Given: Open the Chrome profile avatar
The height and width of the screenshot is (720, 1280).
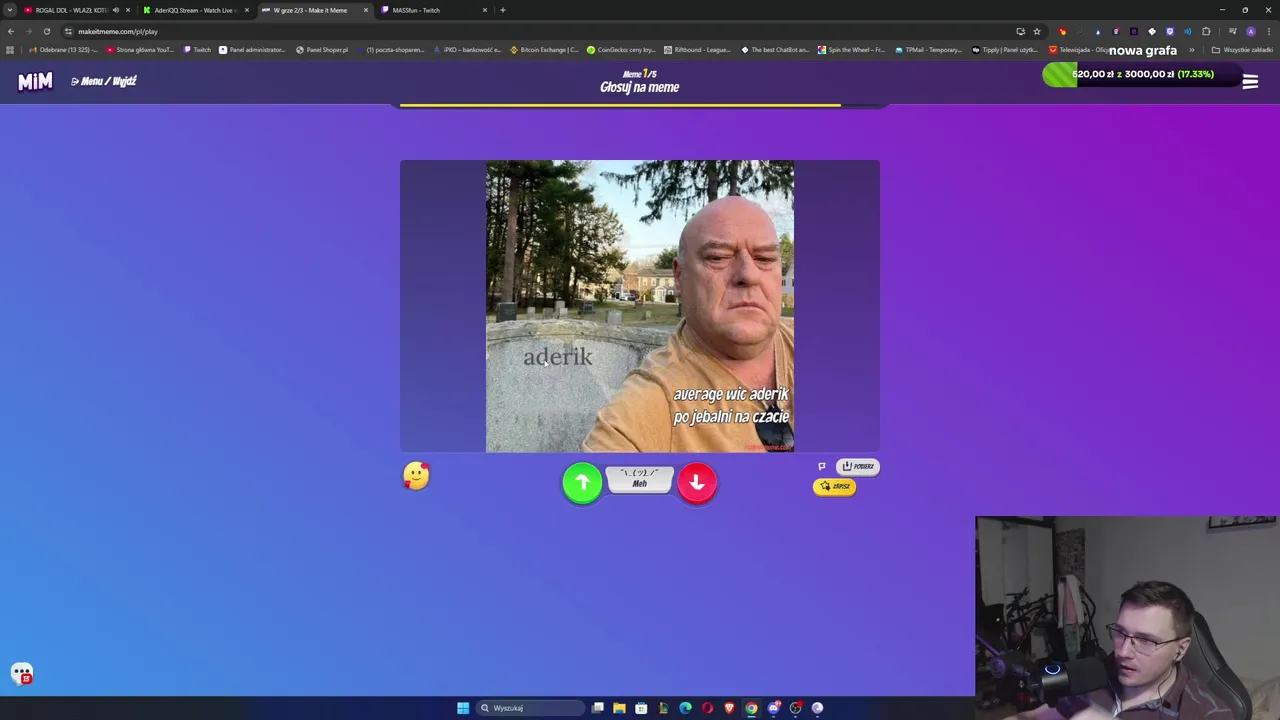Looking at the screenshot, I should [1251, 31].
